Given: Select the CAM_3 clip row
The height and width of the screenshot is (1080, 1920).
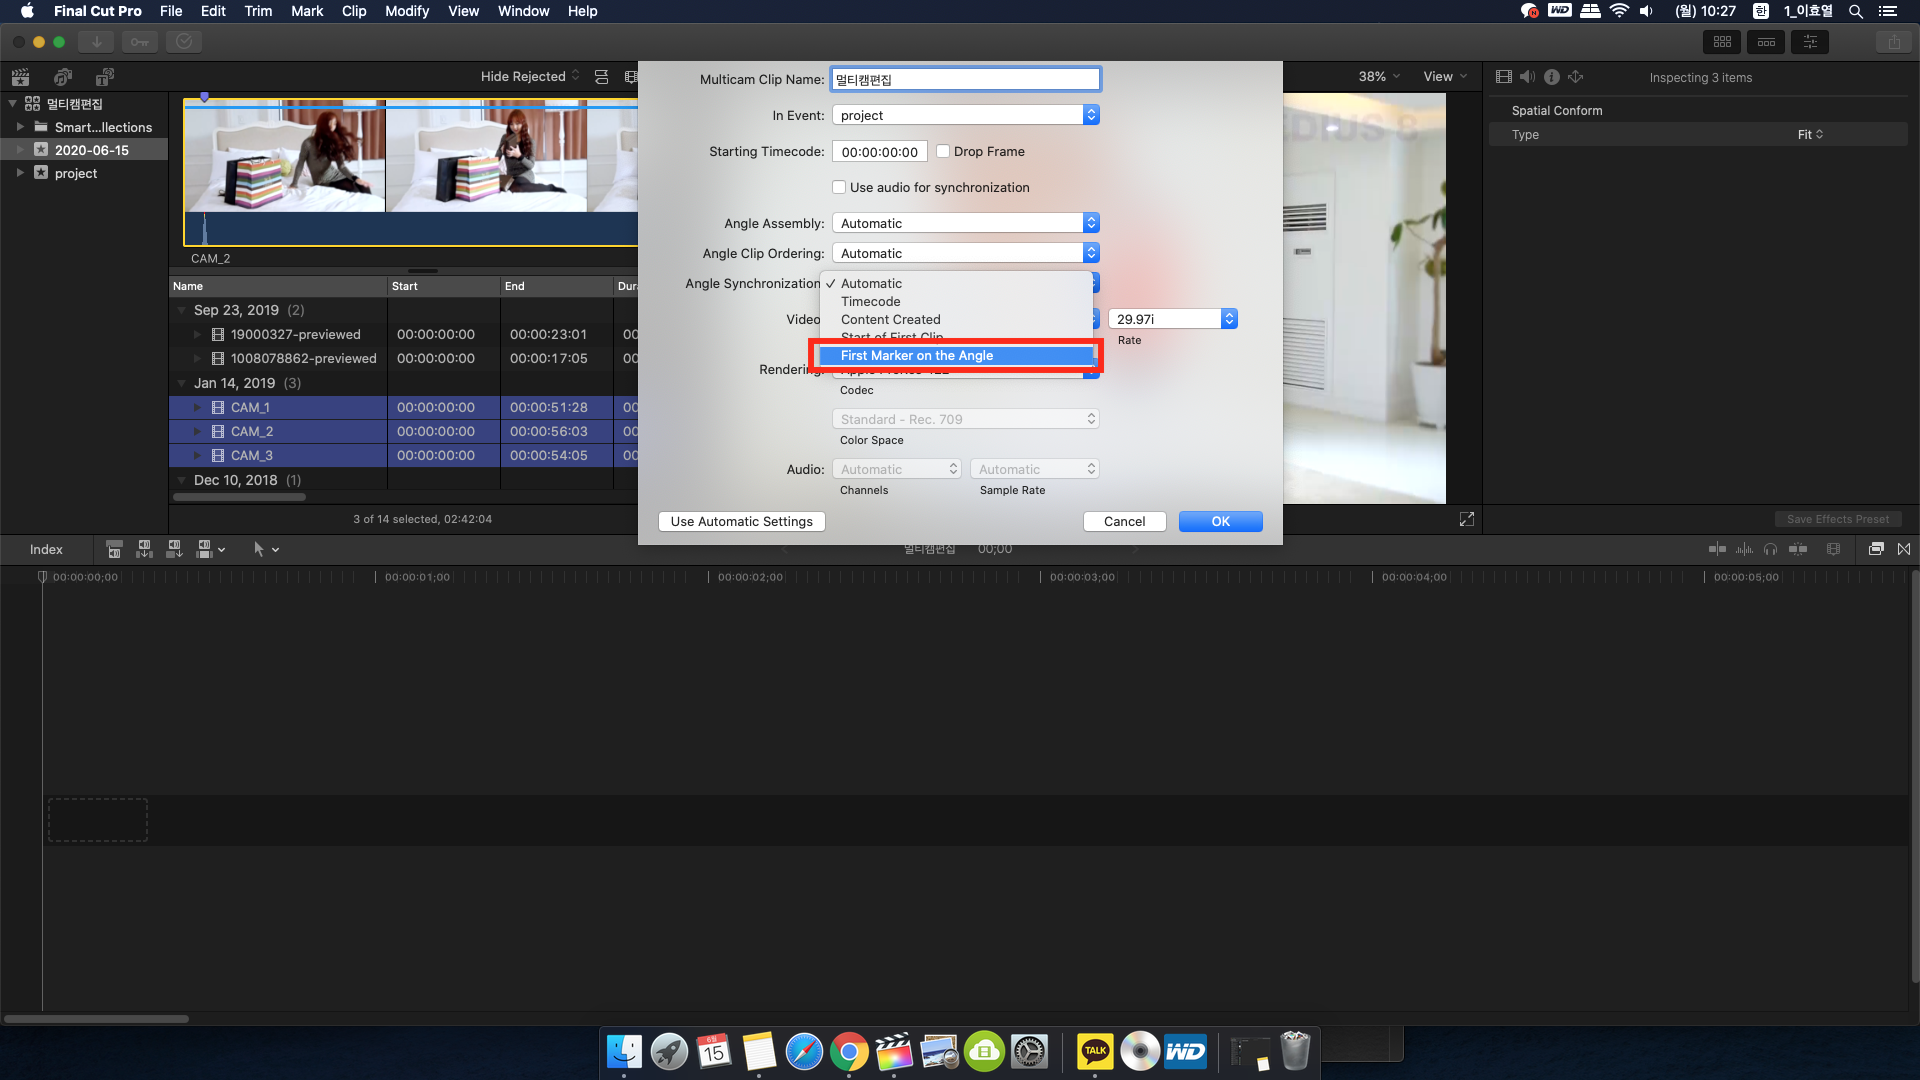Looking at the screenshot, I should tap(250, 455).
